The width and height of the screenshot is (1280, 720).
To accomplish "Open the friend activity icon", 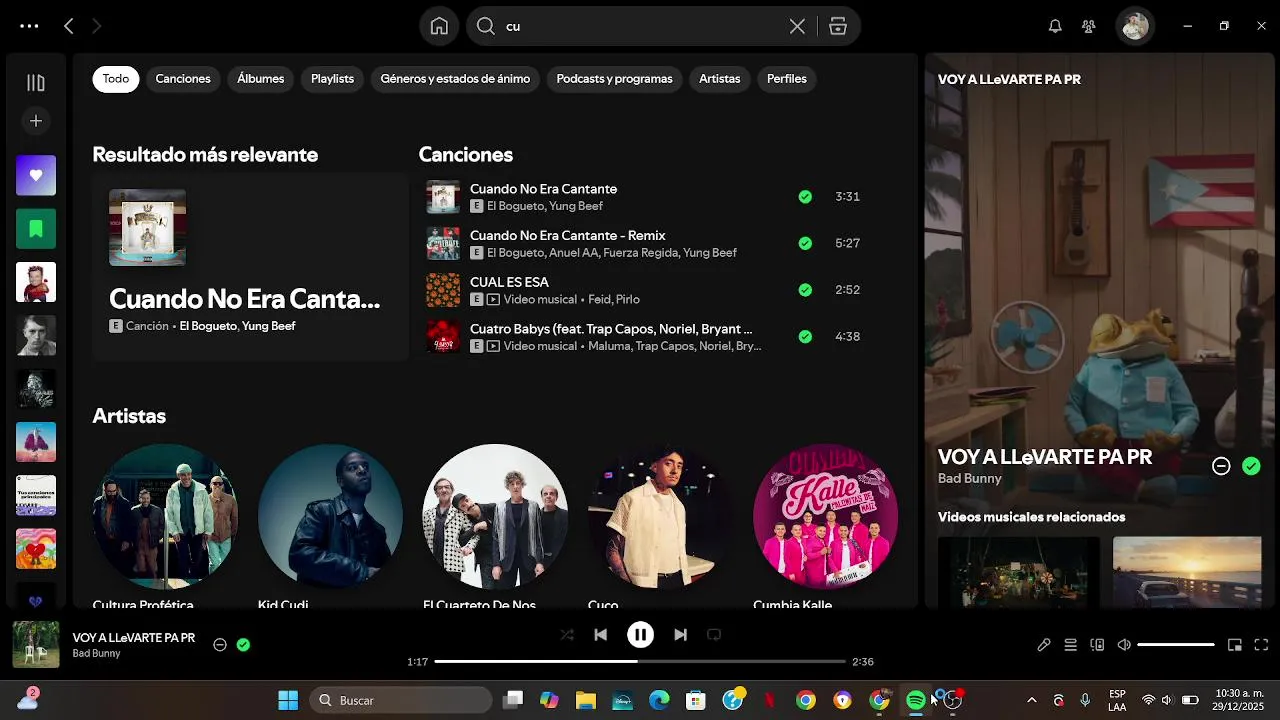I will click(x=1089, y=26).
